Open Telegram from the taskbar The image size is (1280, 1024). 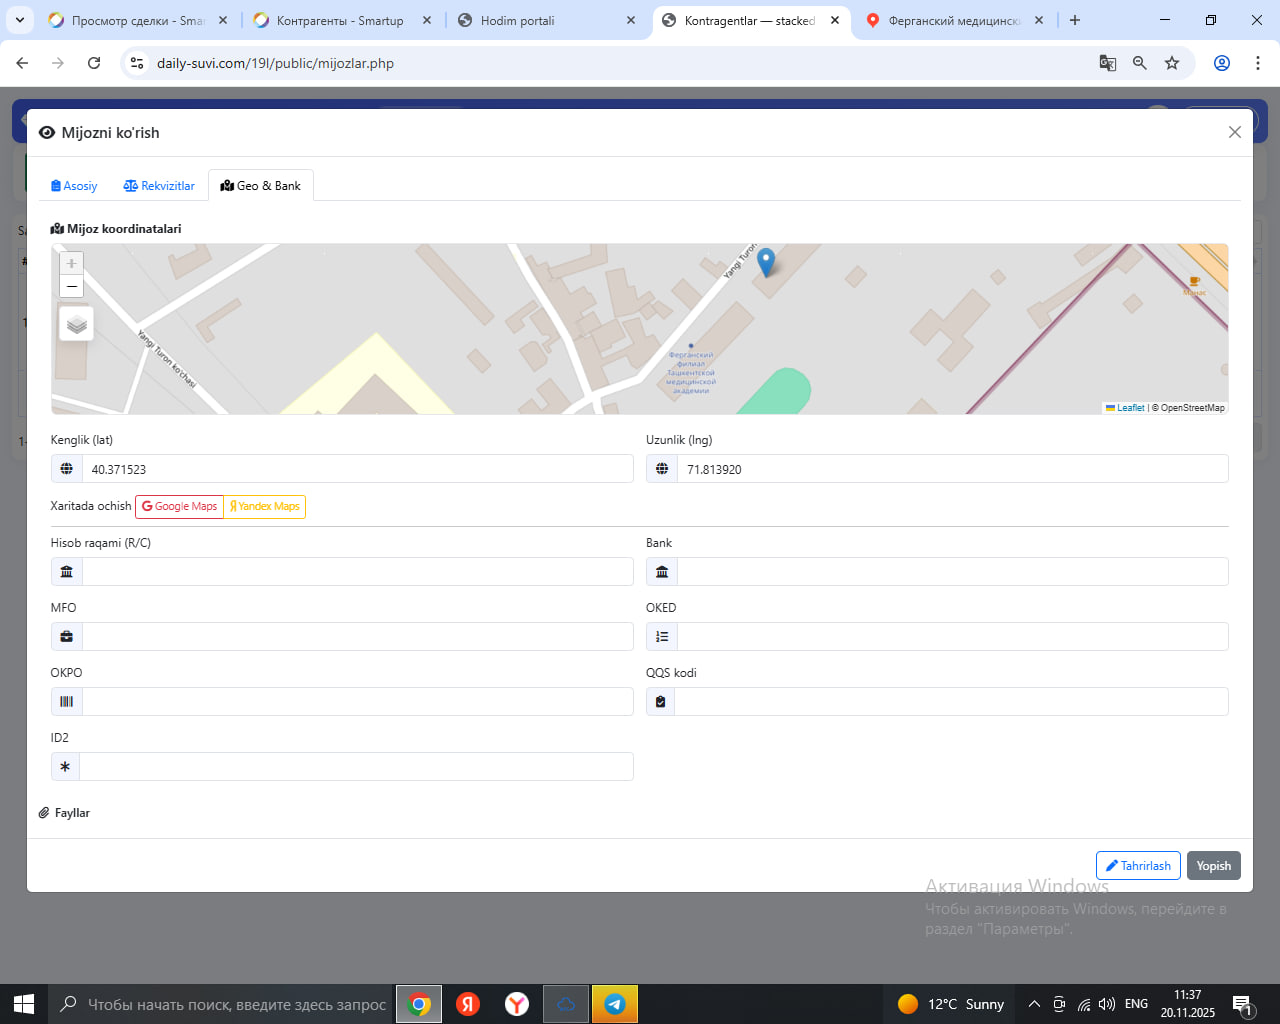(x=615, y=1004)
